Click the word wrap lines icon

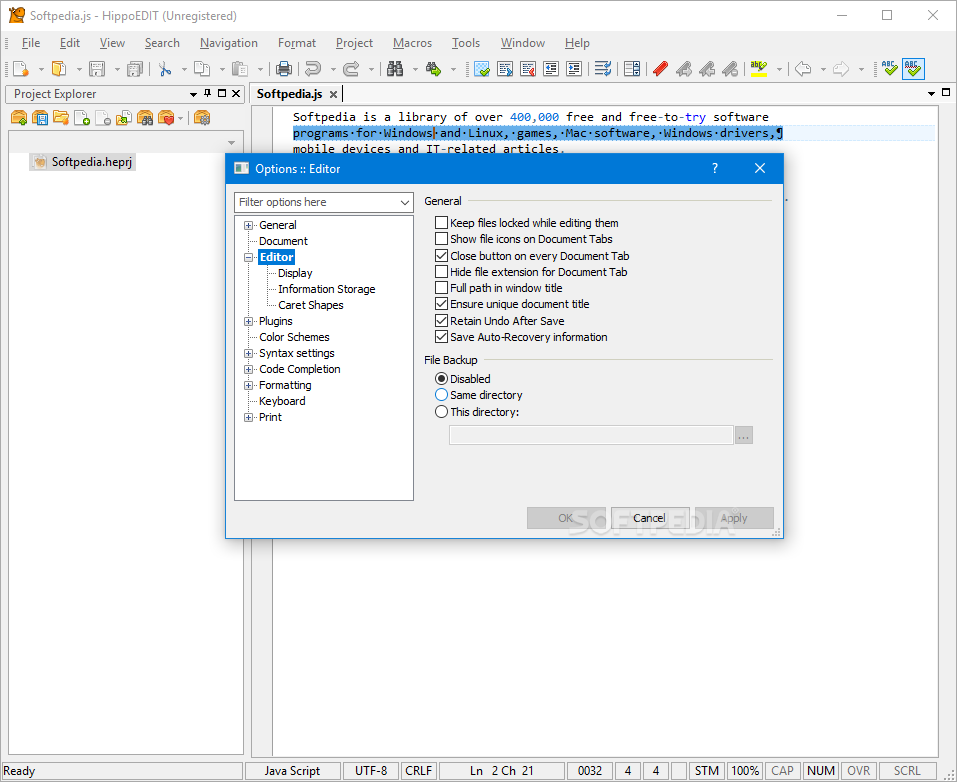(x=603, y=68)
